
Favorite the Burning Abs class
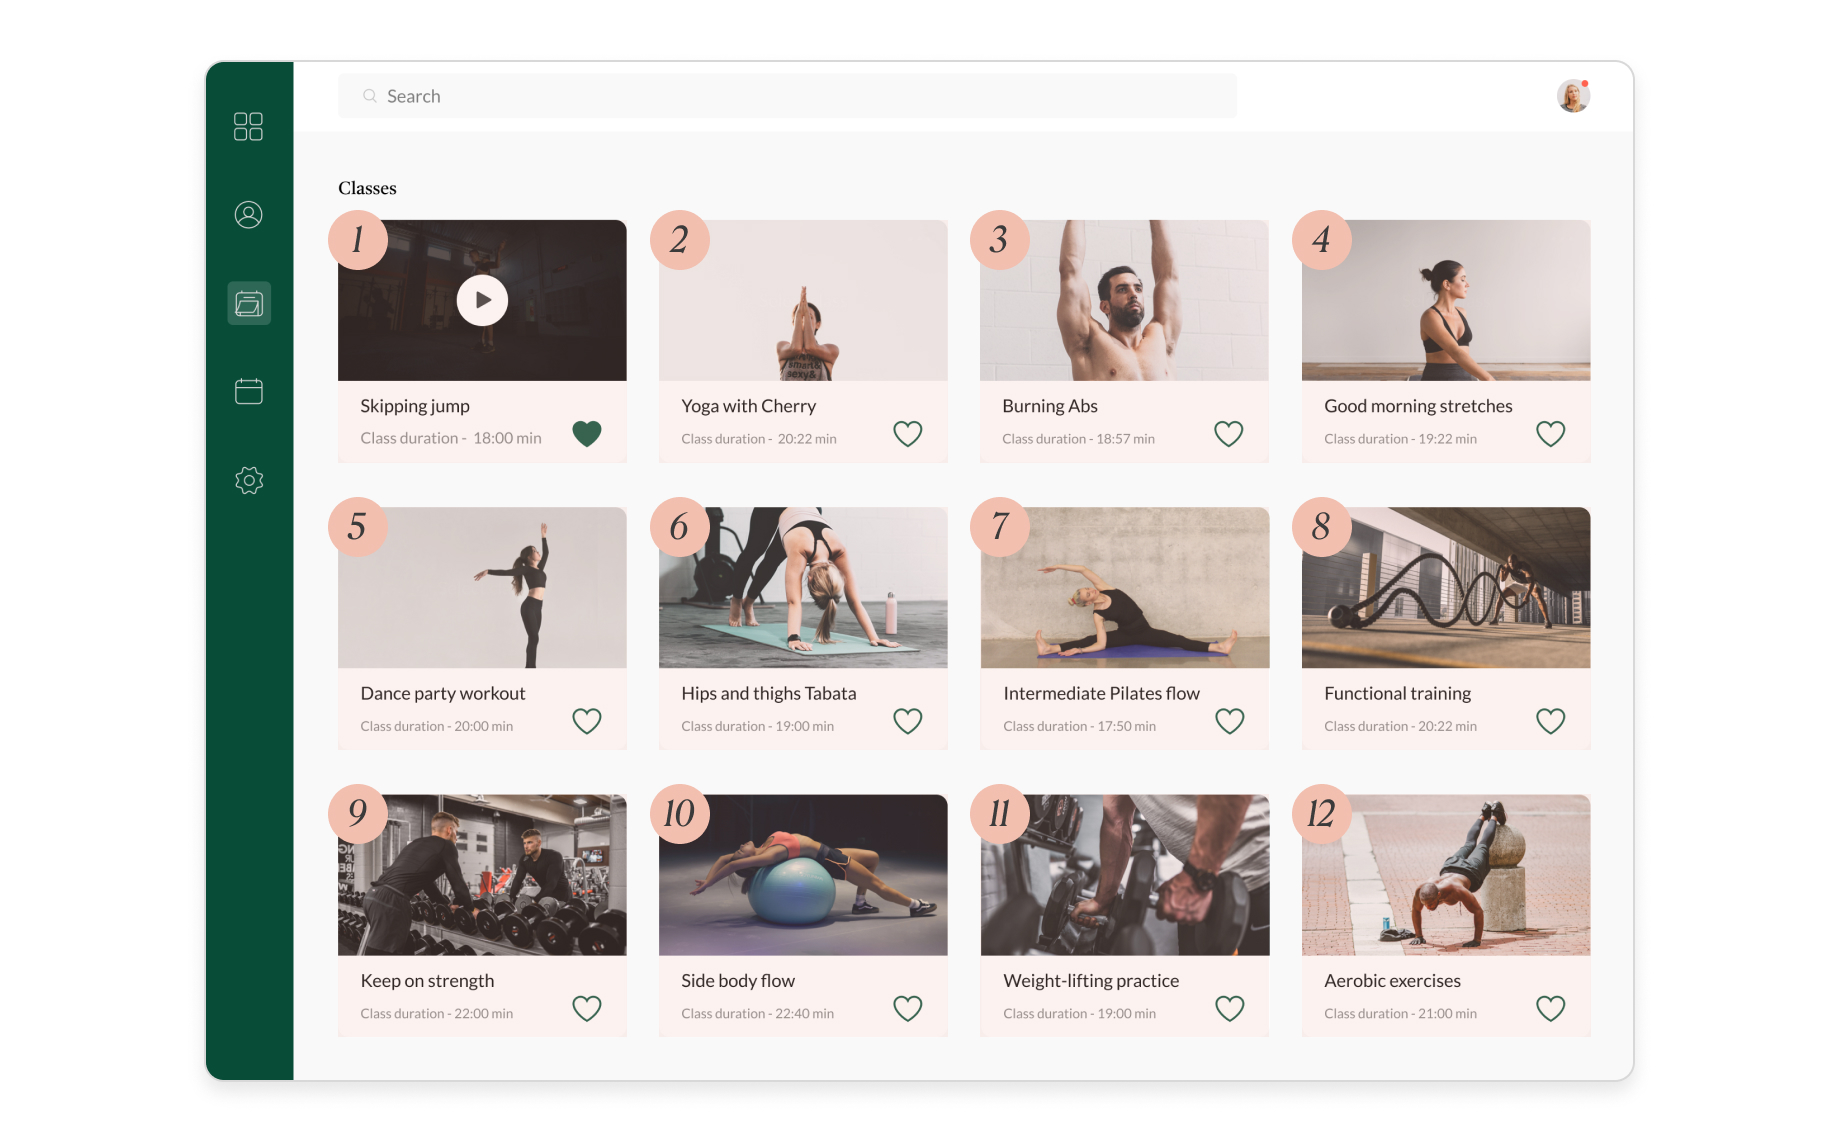(1228, 433)
